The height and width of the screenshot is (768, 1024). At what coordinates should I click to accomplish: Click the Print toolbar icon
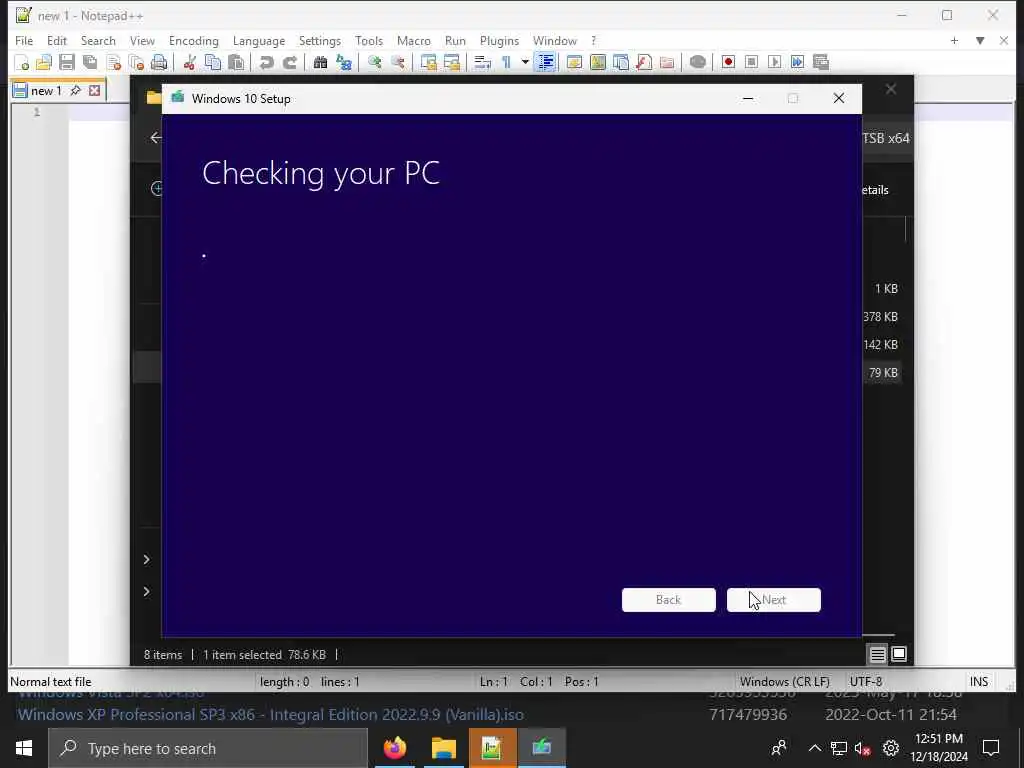coord(159,63)
